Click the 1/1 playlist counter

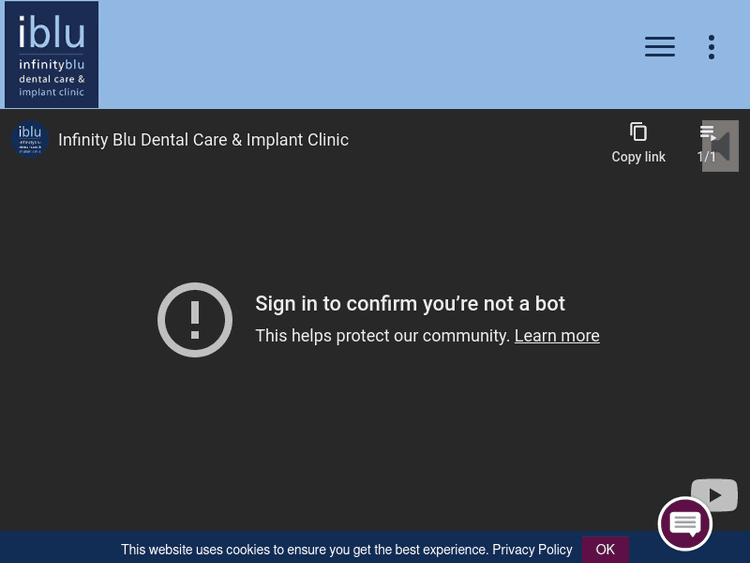pyautogui.click(x=704, y=158)
